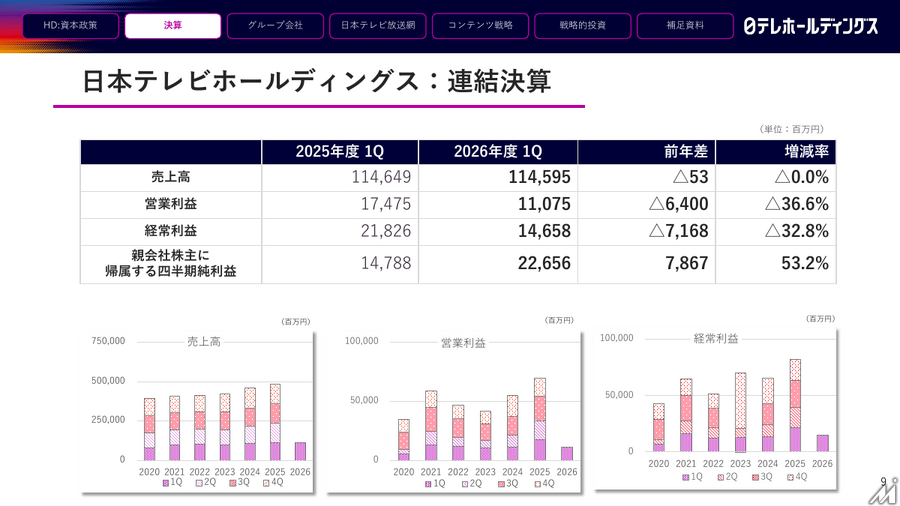Click the 2021 bar in 経常利益 chart
This screenshot has height=506, width=900.
(686, 415)
